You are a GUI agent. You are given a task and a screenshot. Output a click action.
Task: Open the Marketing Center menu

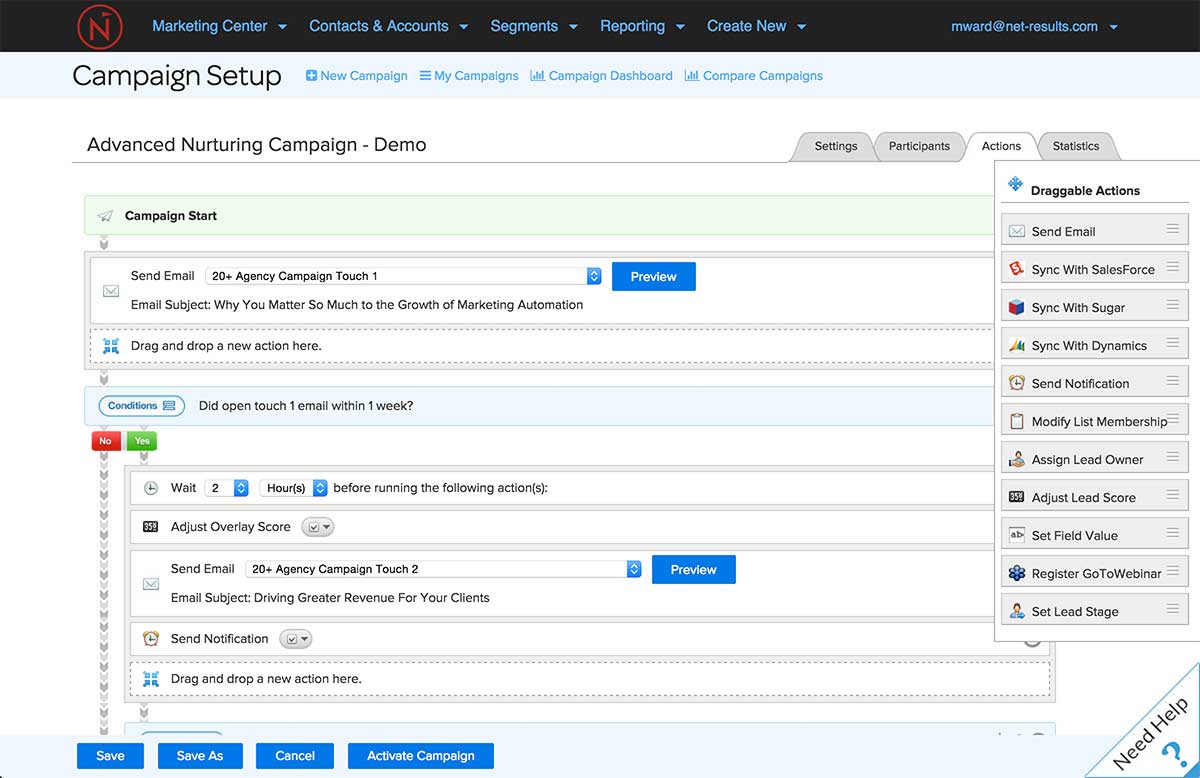219,26
